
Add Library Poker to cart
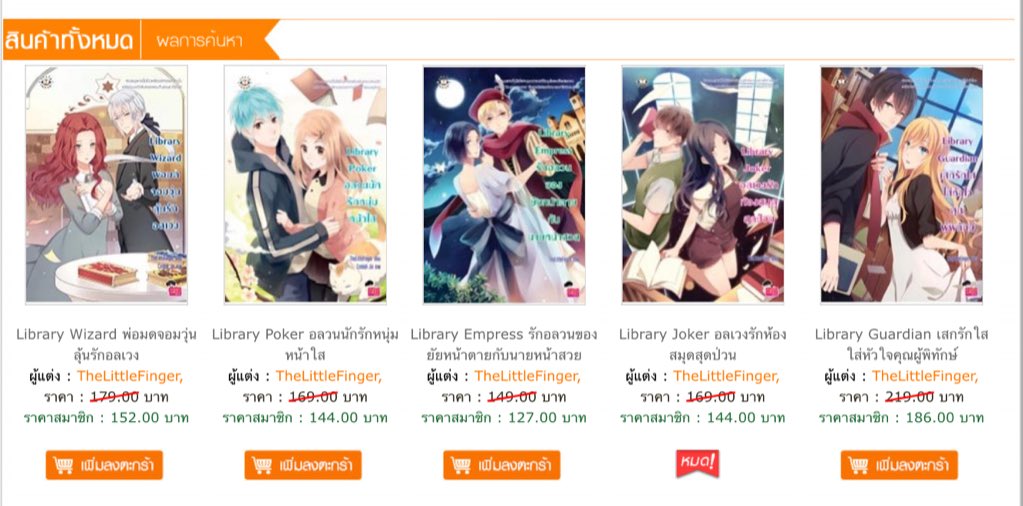pos(303,465)
